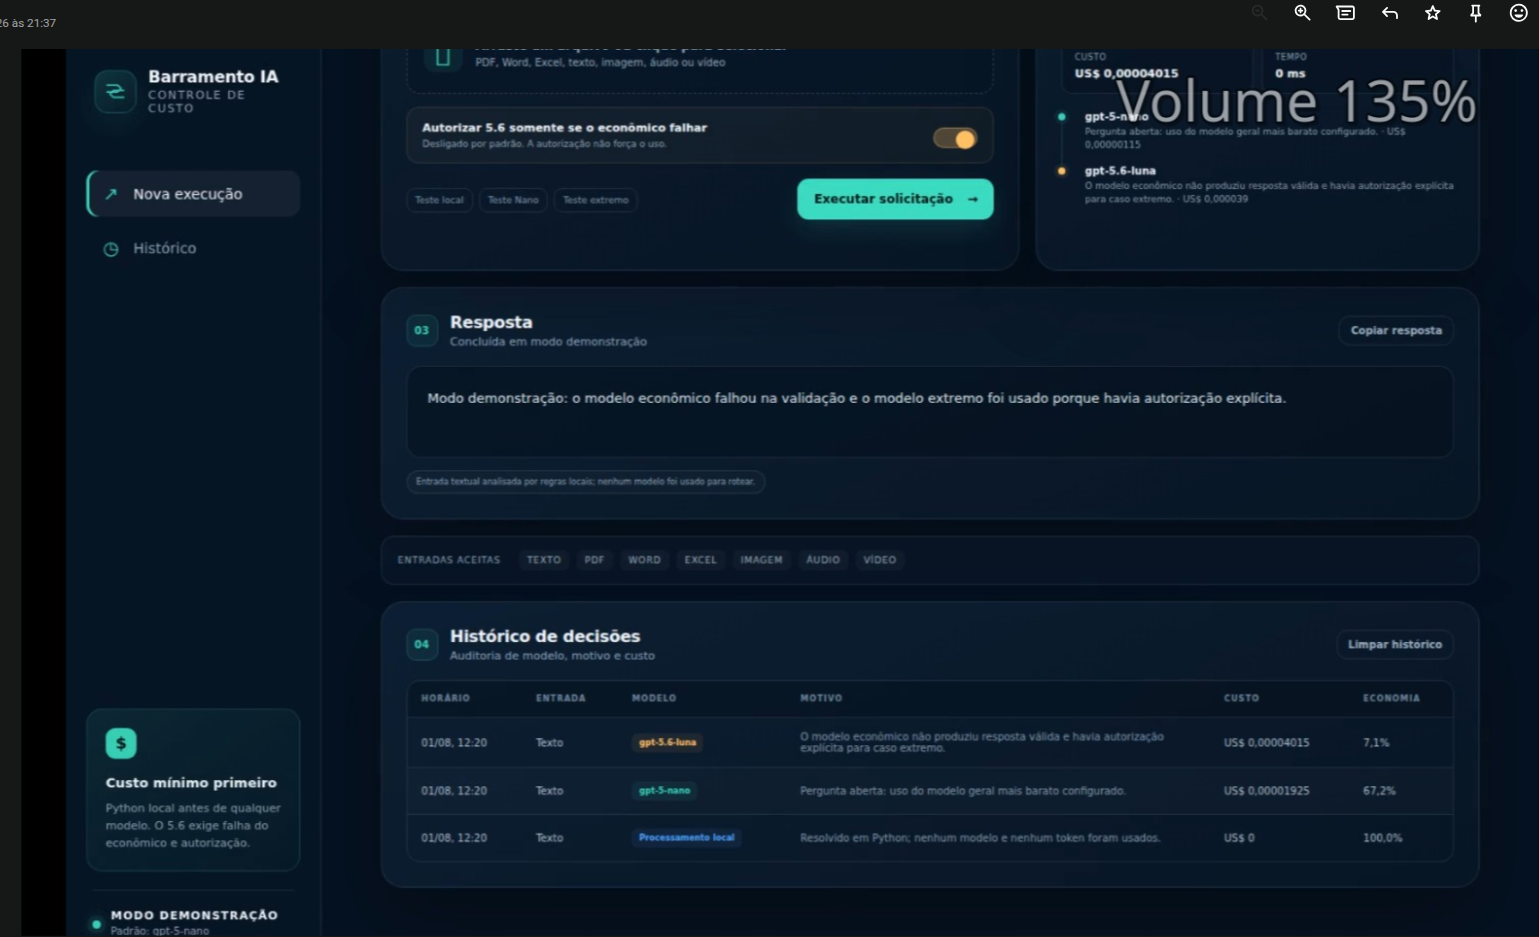Click the EXCEL accepted input tag
This screenshot has height=937, width=1539.
700,560
